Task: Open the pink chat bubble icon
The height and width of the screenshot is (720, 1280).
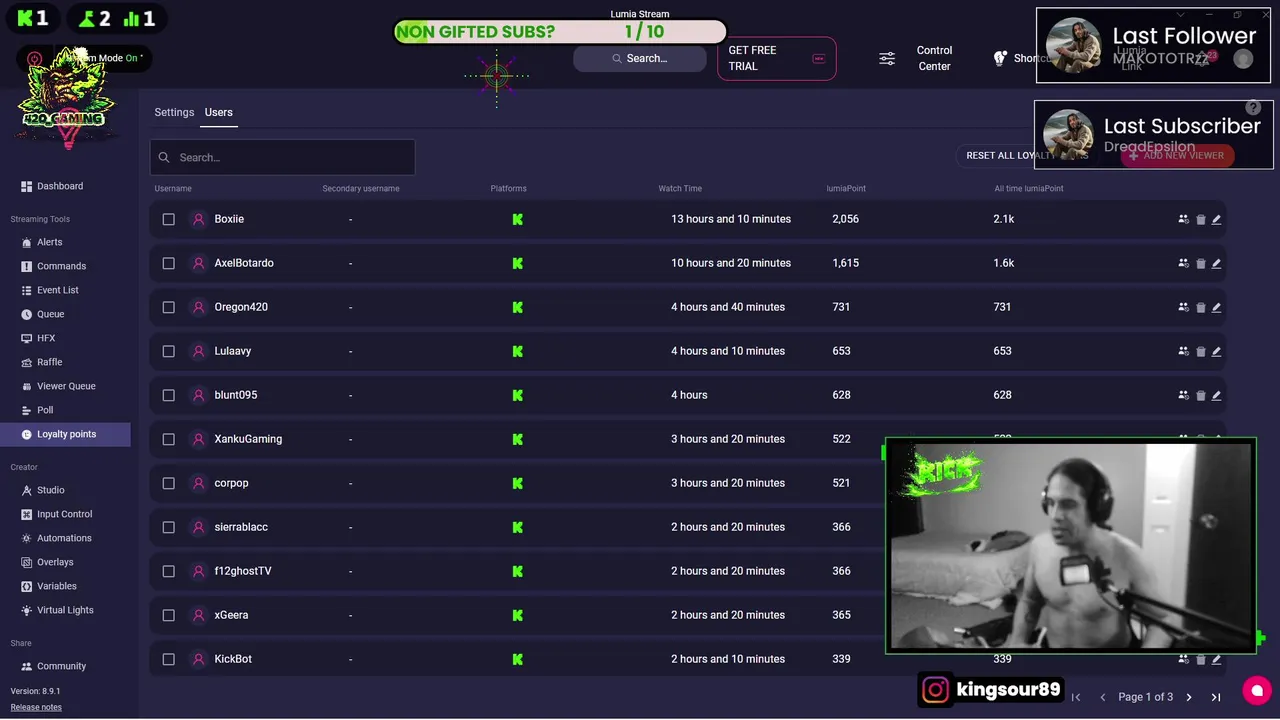Action: 1256,690
